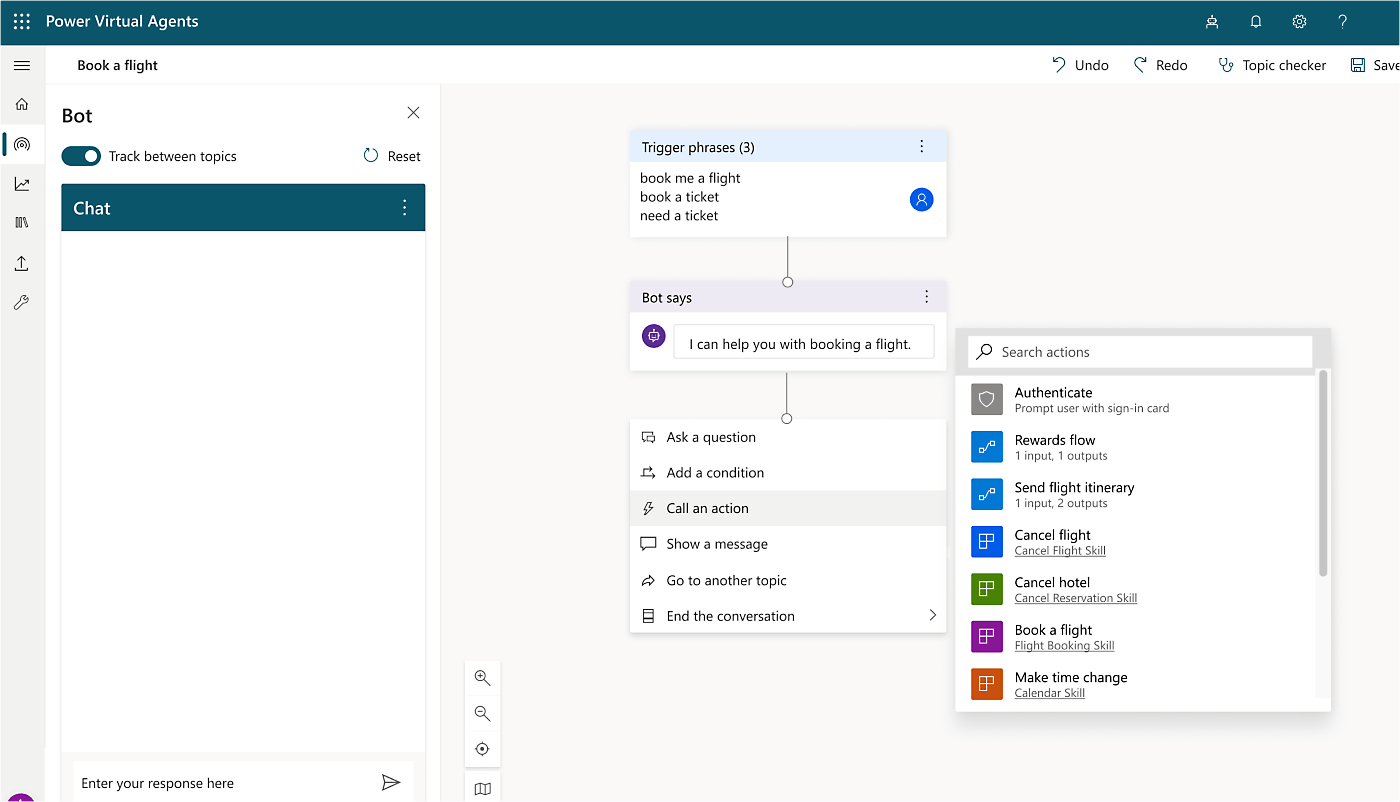
Task: Choose Go to another topic option
Action: pyautogui.click(x=726, y=580)
